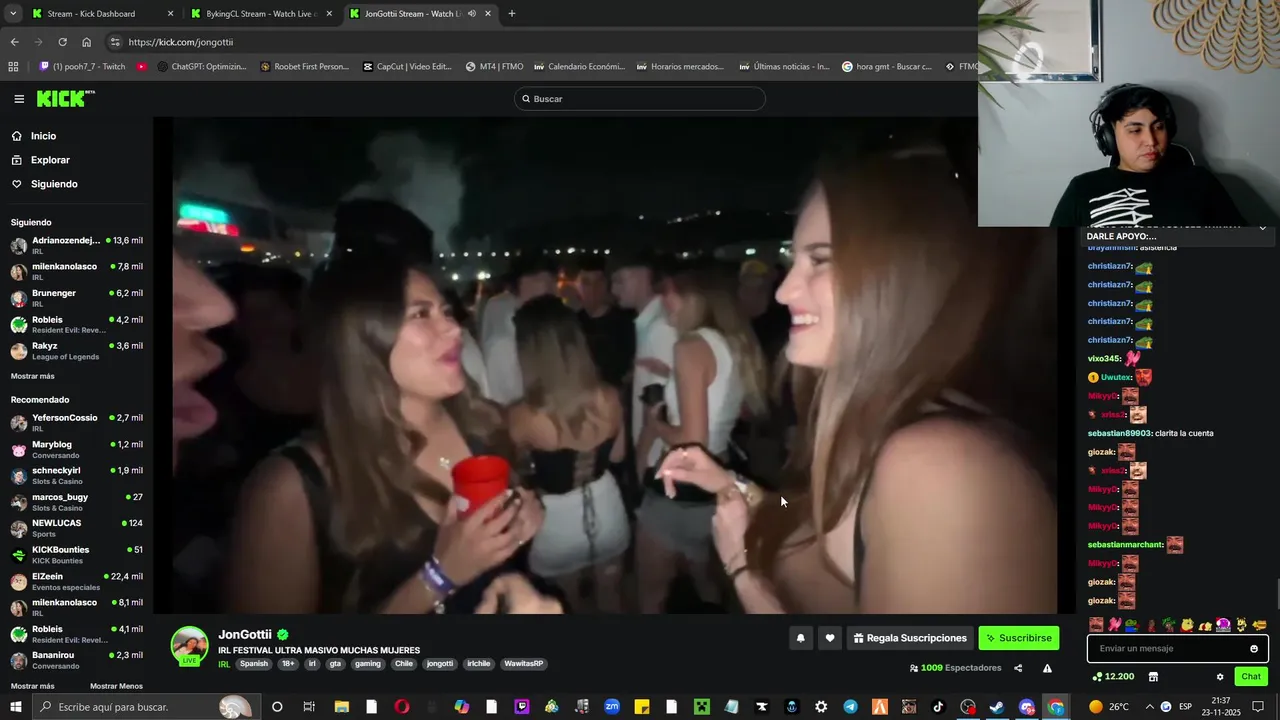The image size is (1280, 720).
Task: Open Rakyz League of Legends channel
Action: click(76, 351)
